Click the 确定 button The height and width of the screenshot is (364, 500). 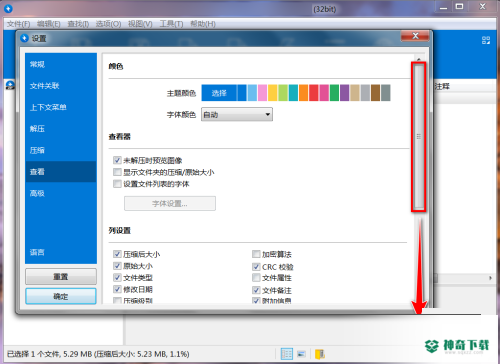[61, 296]
